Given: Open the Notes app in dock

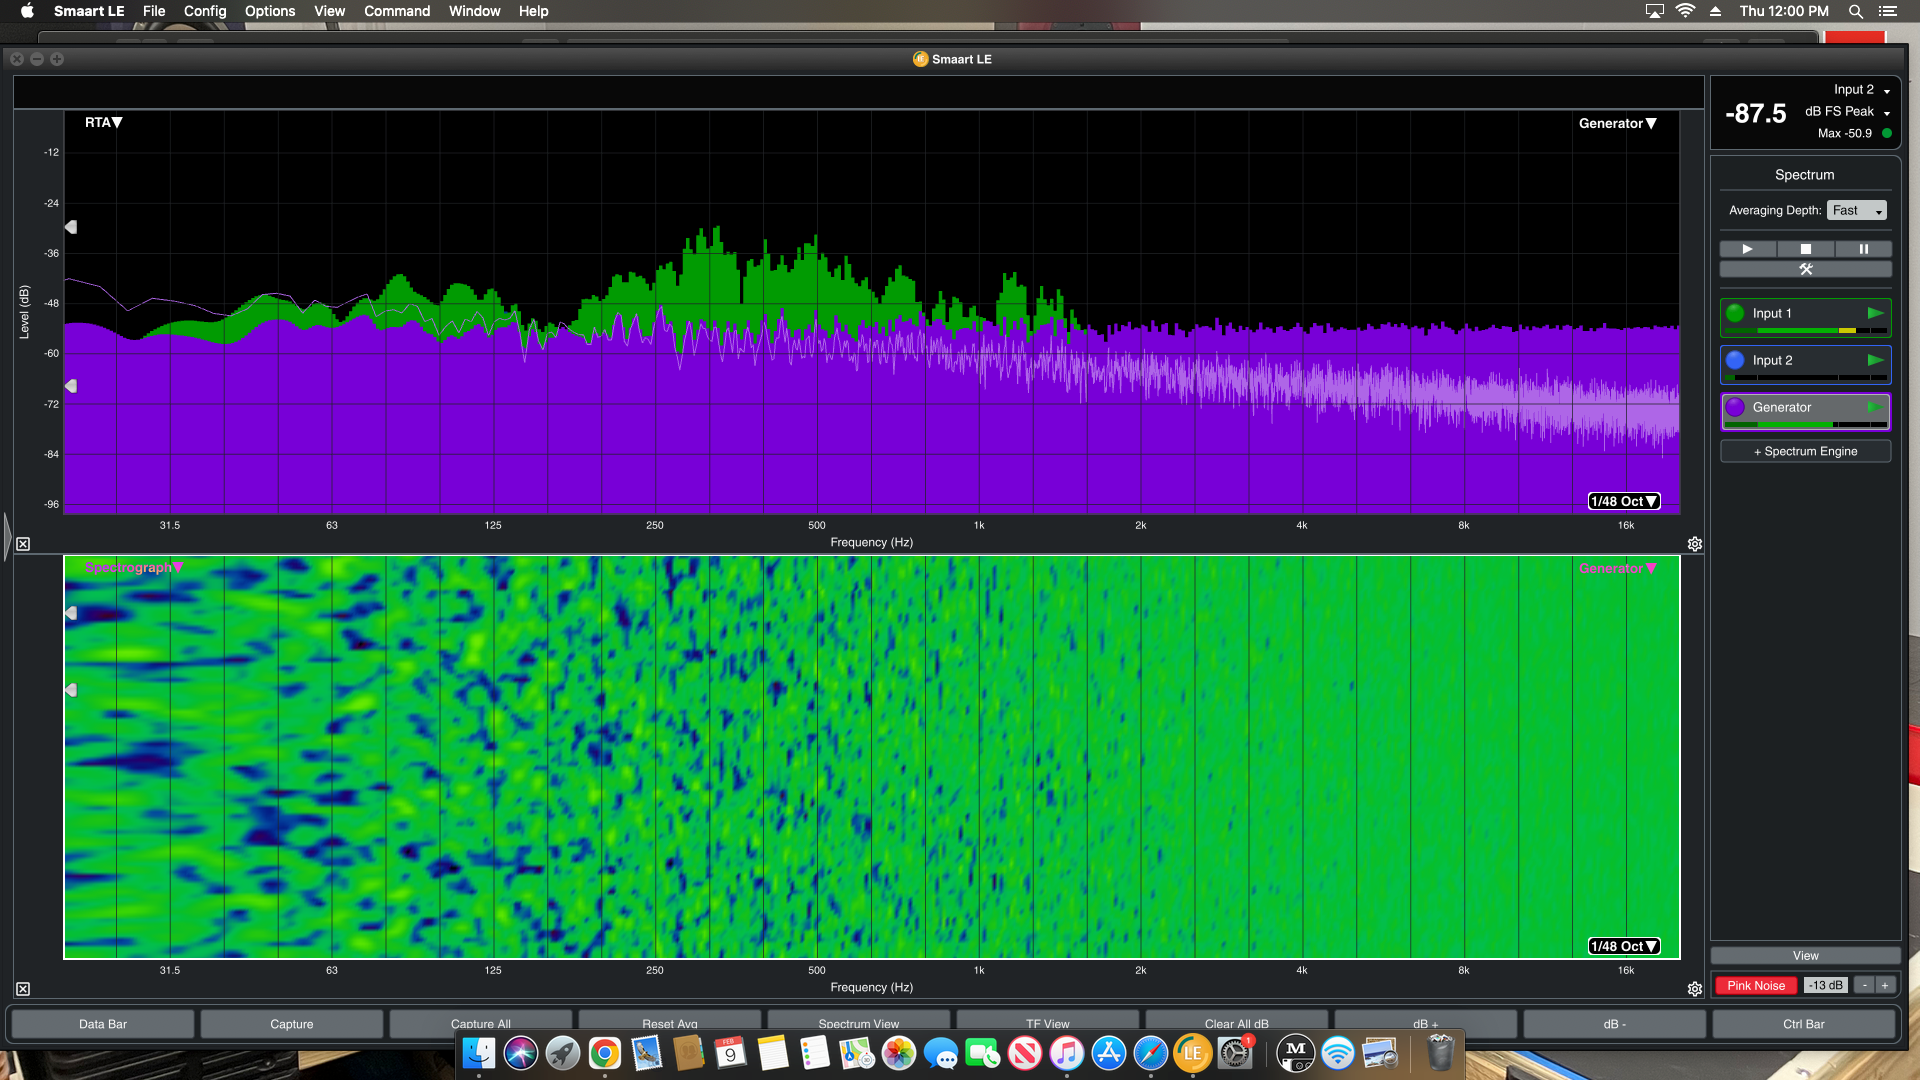Looking at the screenshot, I should [x=773, y=1052].
